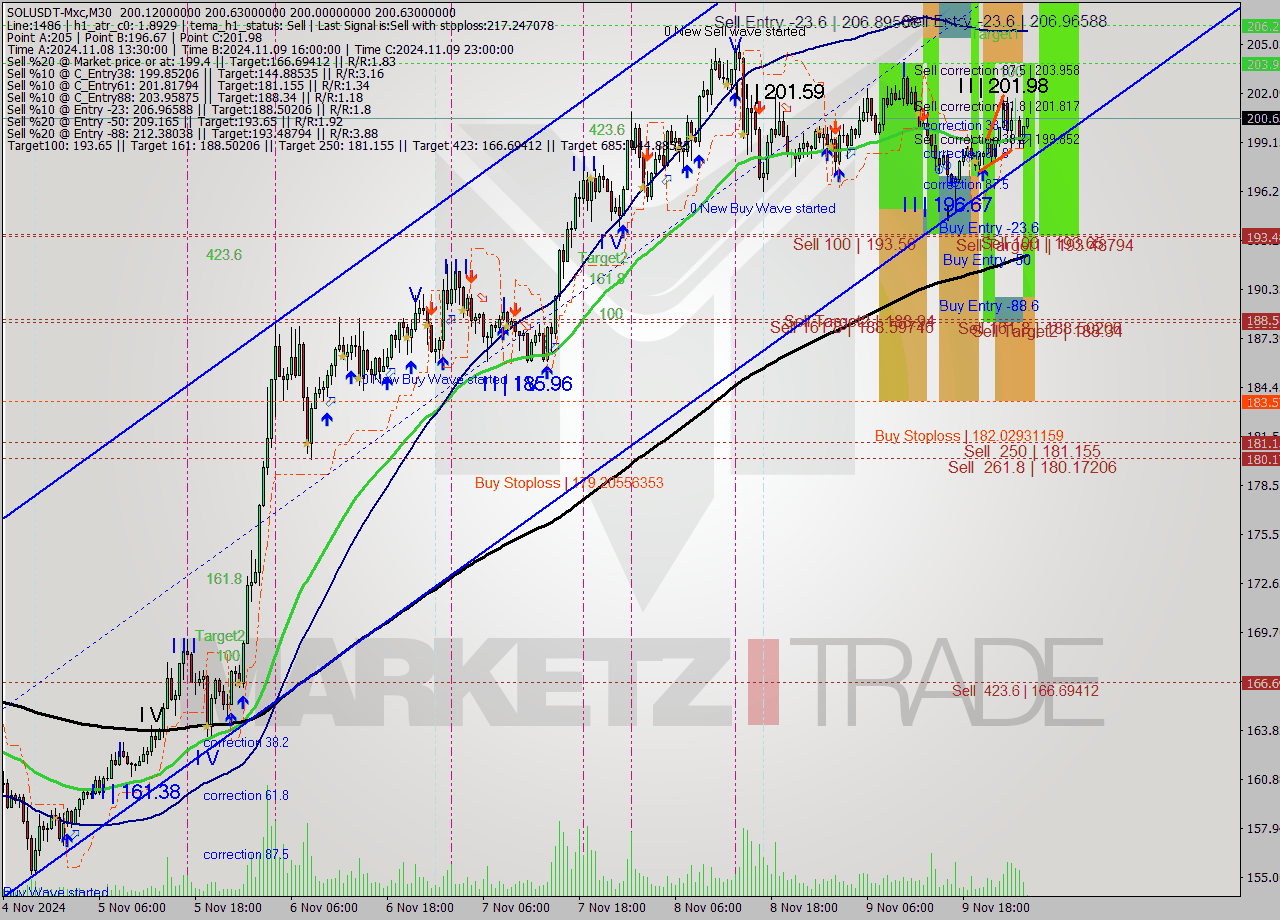This screenshot has width=1280, height=920.
Task: Click the wave label '185.96'
Action: 541,383
